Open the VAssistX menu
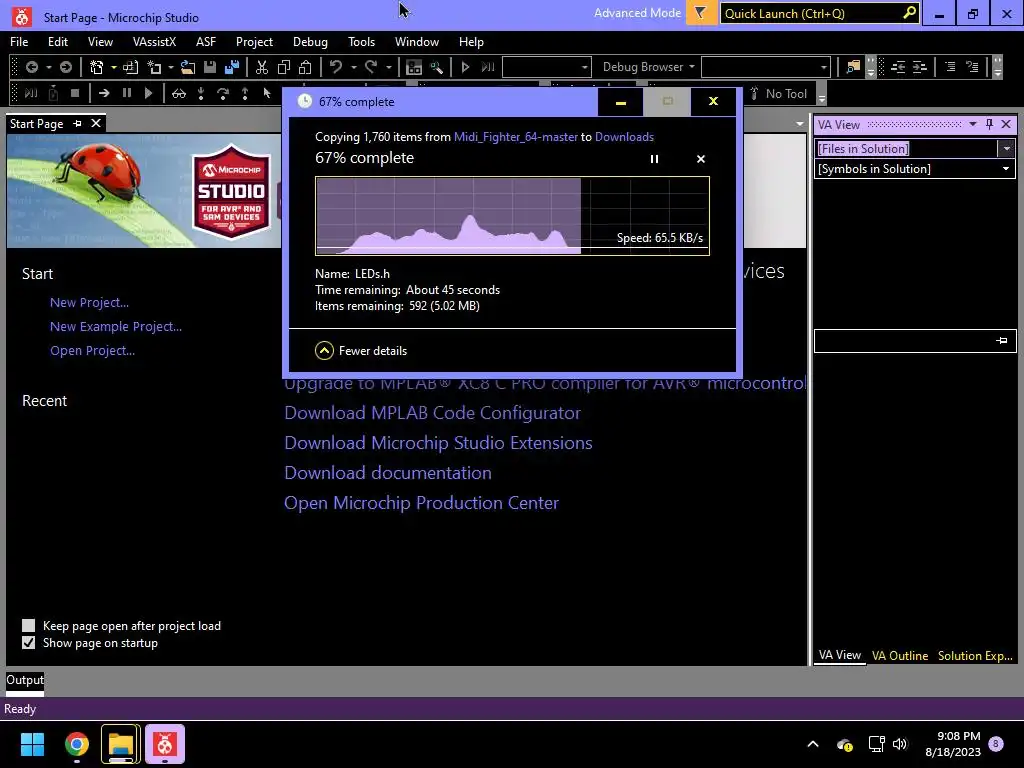Screen dimensions: 1024x768 (x=154, y=42)
